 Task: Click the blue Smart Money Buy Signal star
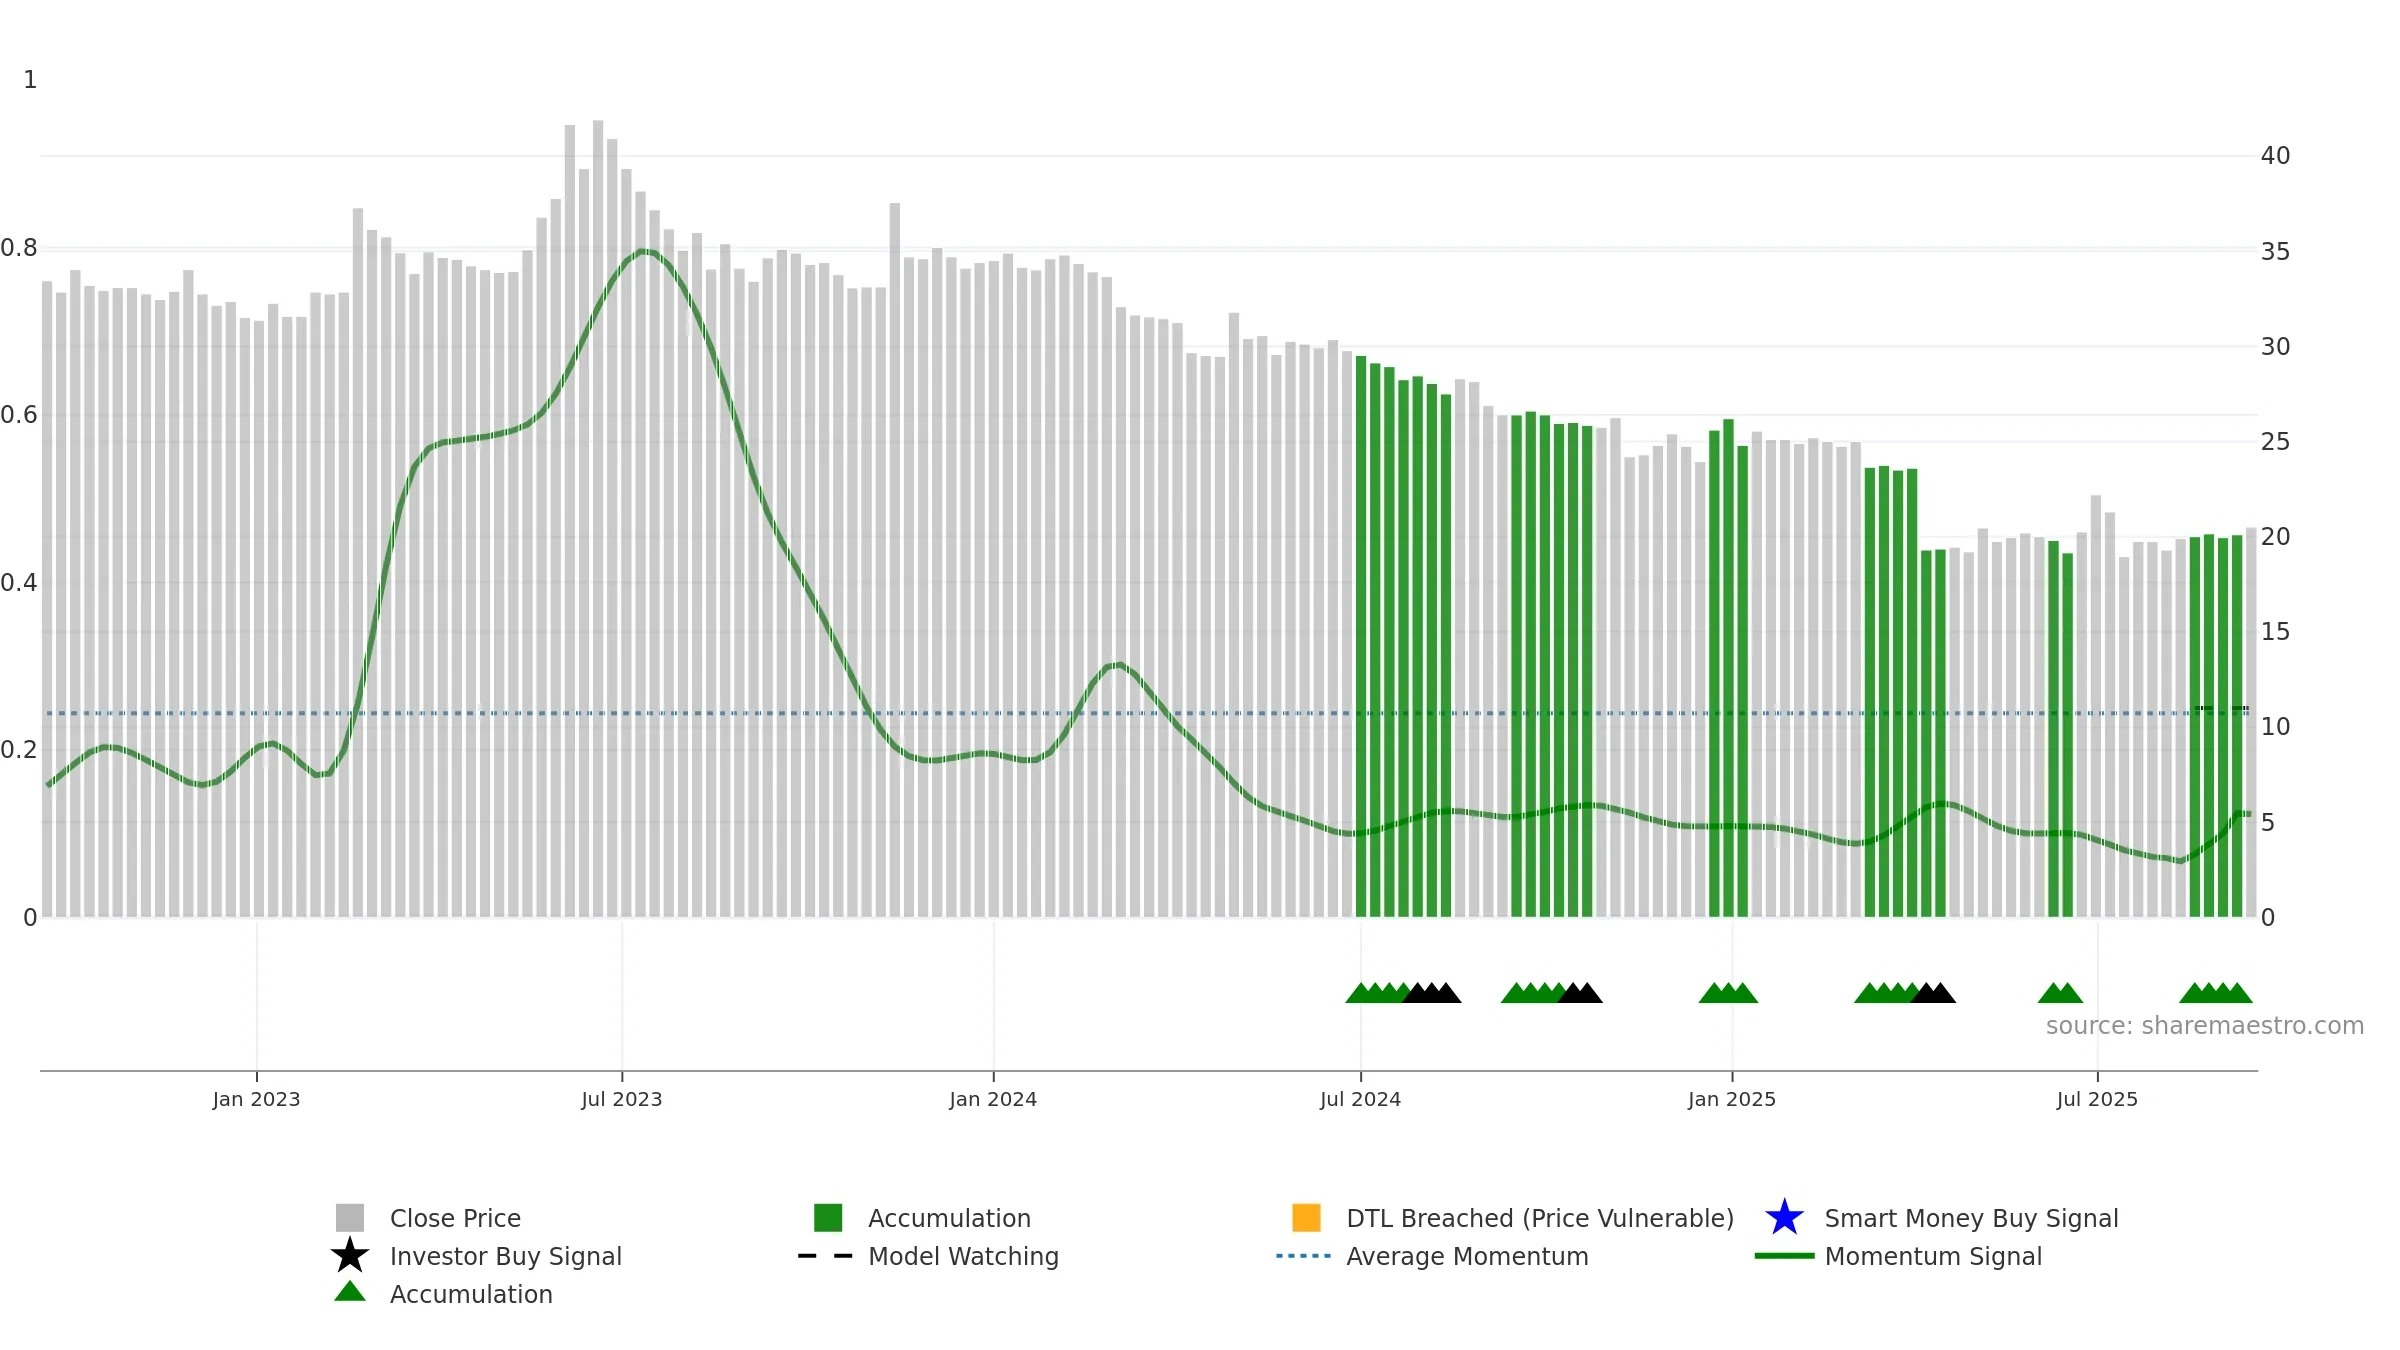click(1784, 1218)
